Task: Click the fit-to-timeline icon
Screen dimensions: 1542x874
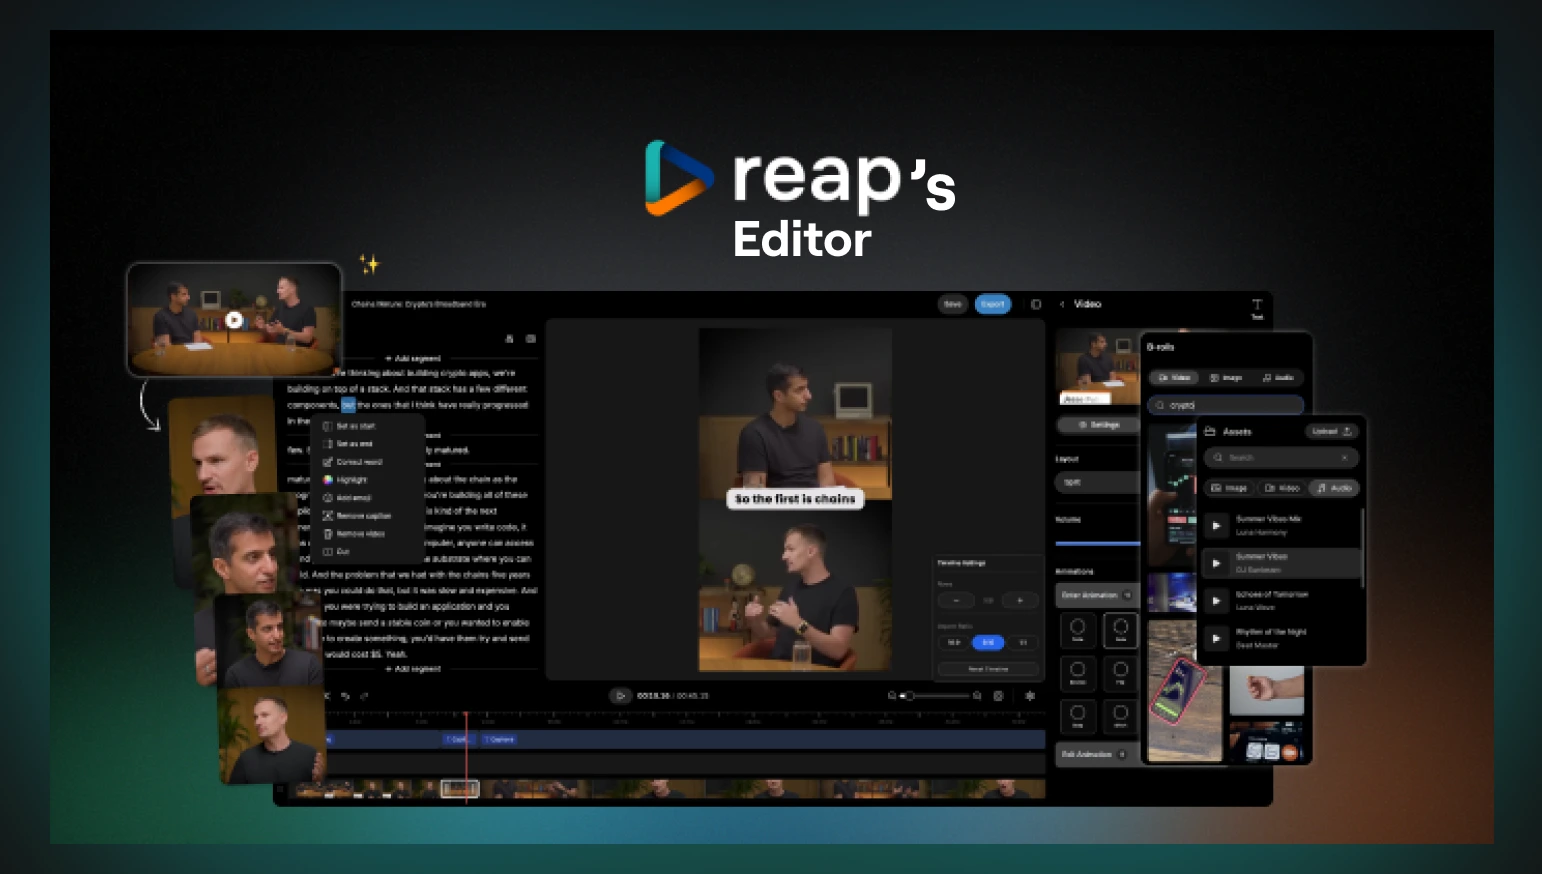Action: (x=998, y=696)
